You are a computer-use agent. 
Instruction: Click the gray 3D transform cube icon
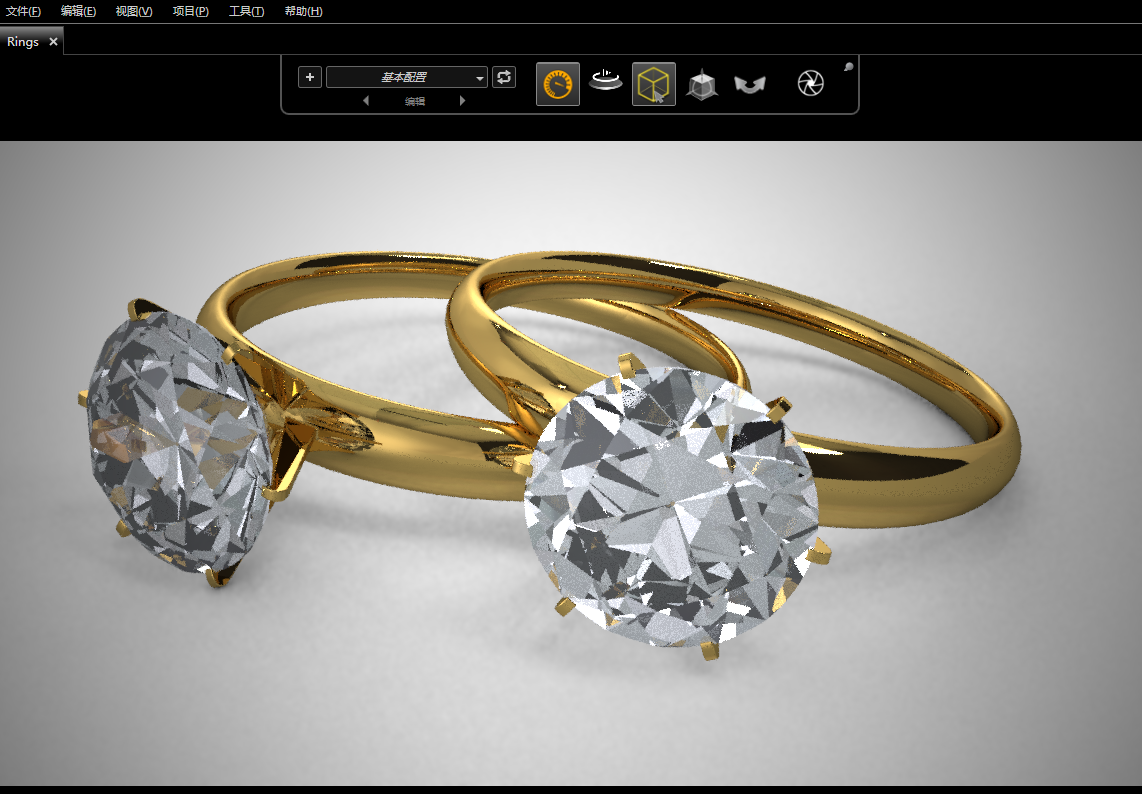pos(702,85)
